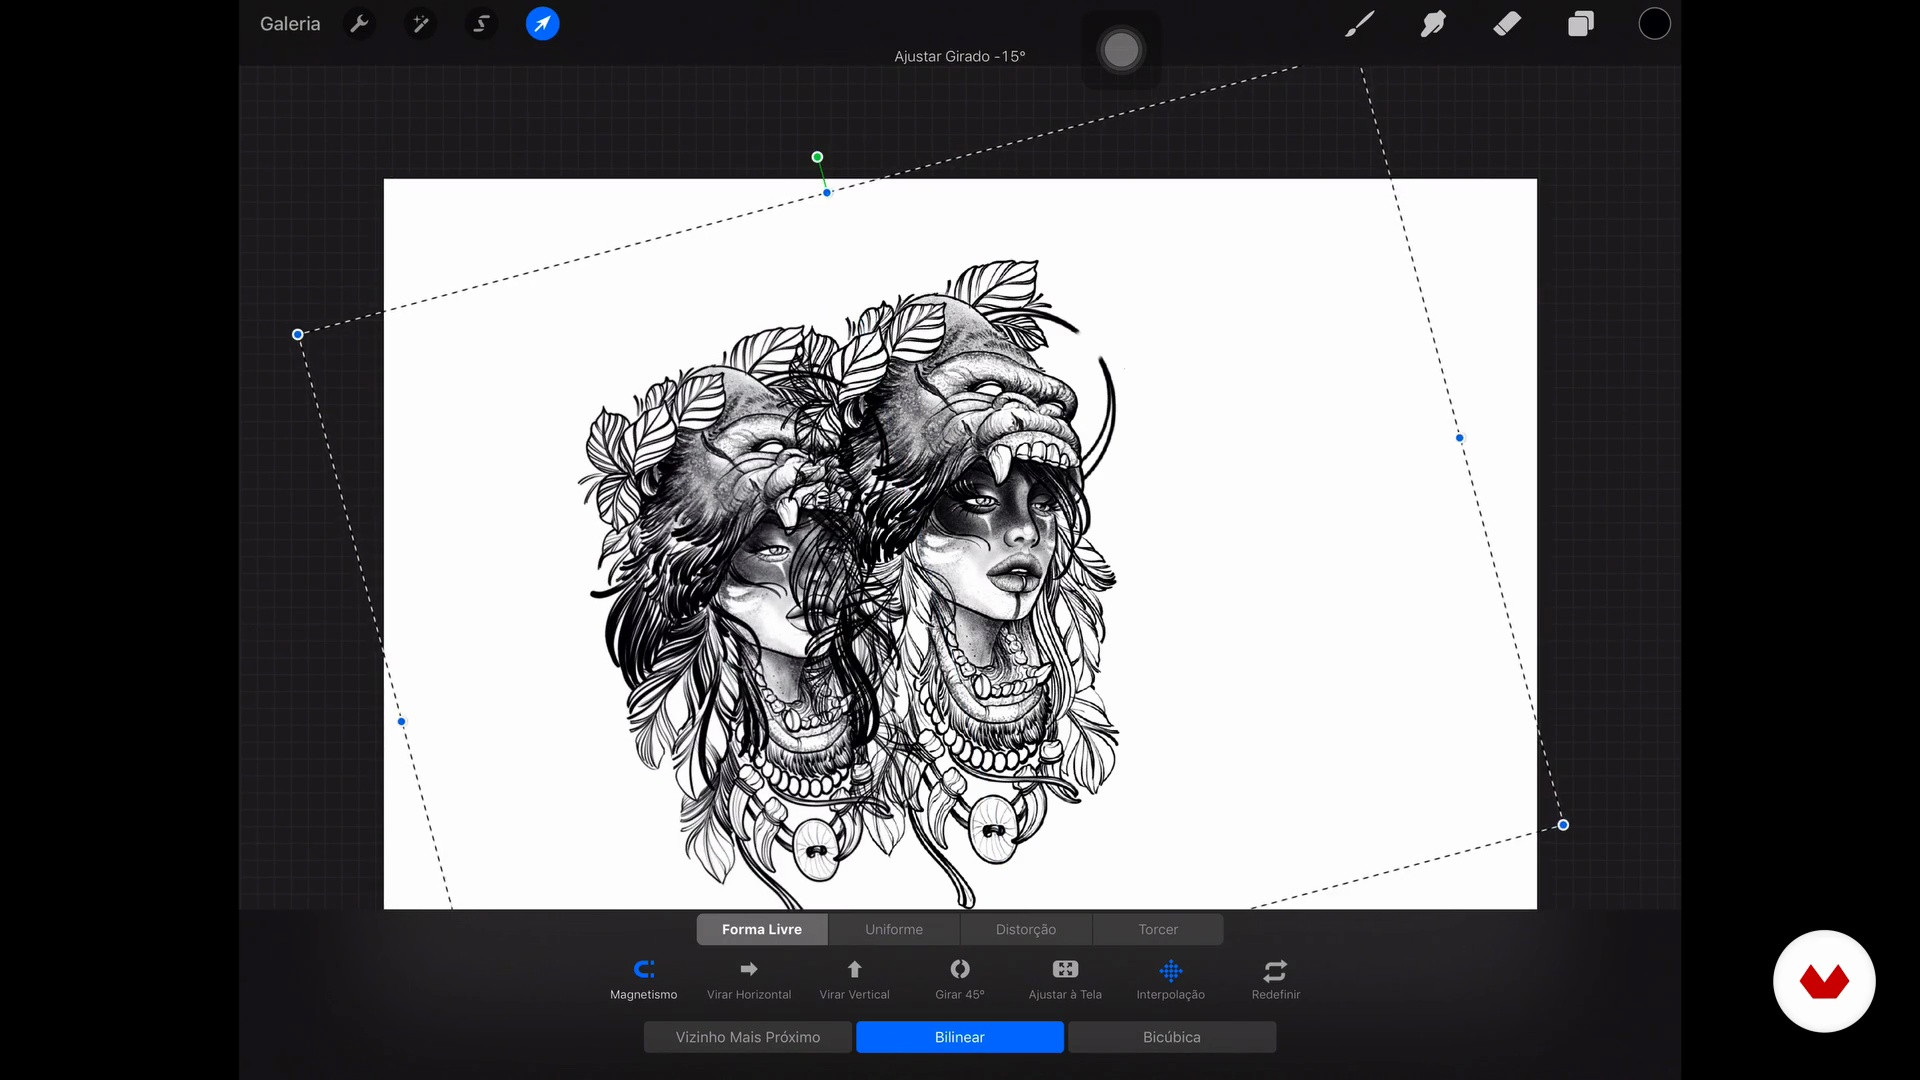Click the bottom-right corner transform handle
Viewport: 1920px width, 1080px height.
pyautogui.click(x=1563, y=825)
